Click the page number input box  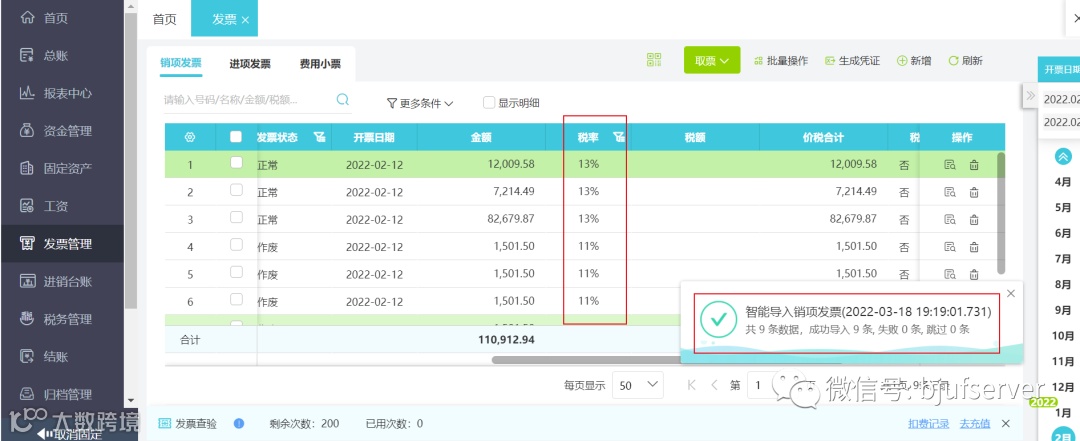(x=761, y=385)
